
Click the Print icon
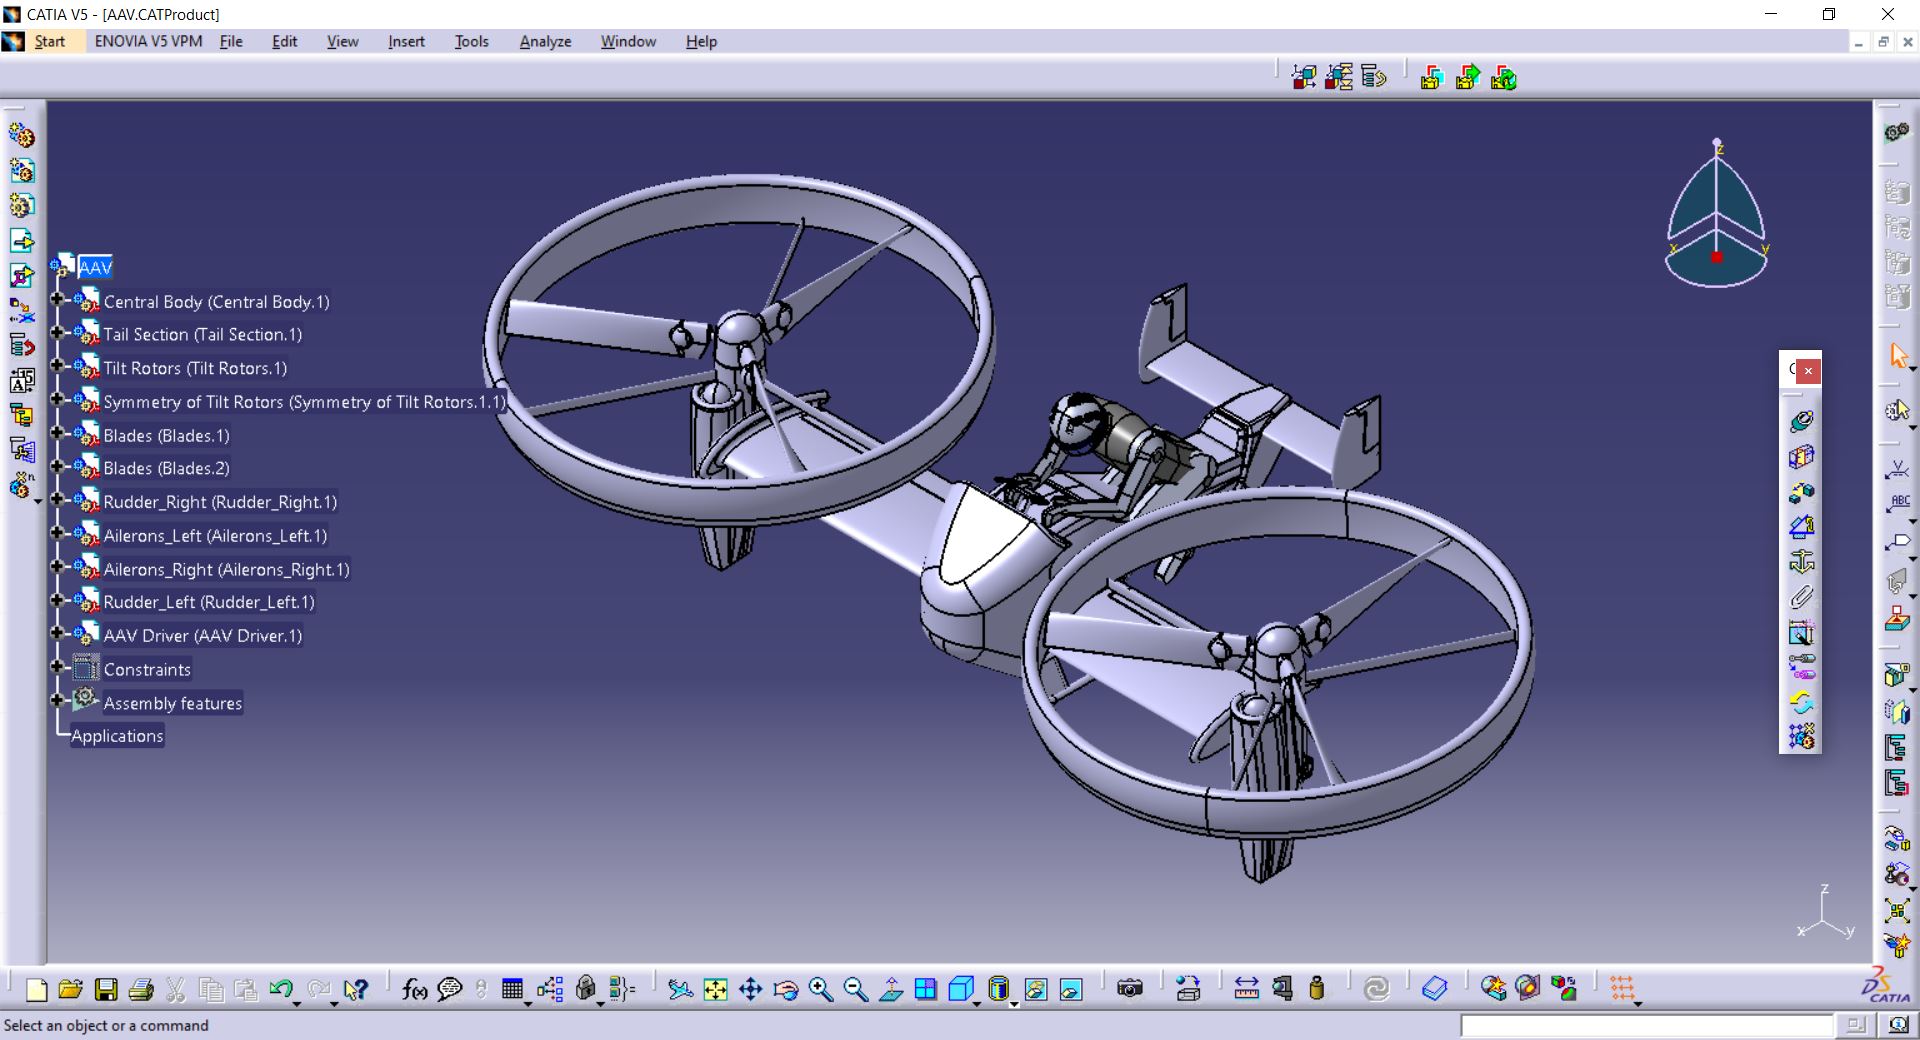[x=141, y=989]
